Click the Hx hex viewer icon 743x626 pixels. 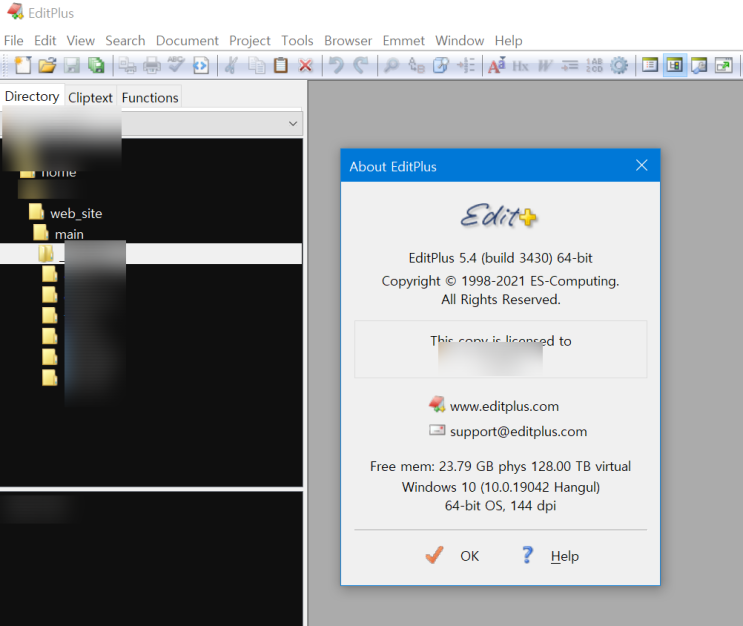tap(520, 65)
